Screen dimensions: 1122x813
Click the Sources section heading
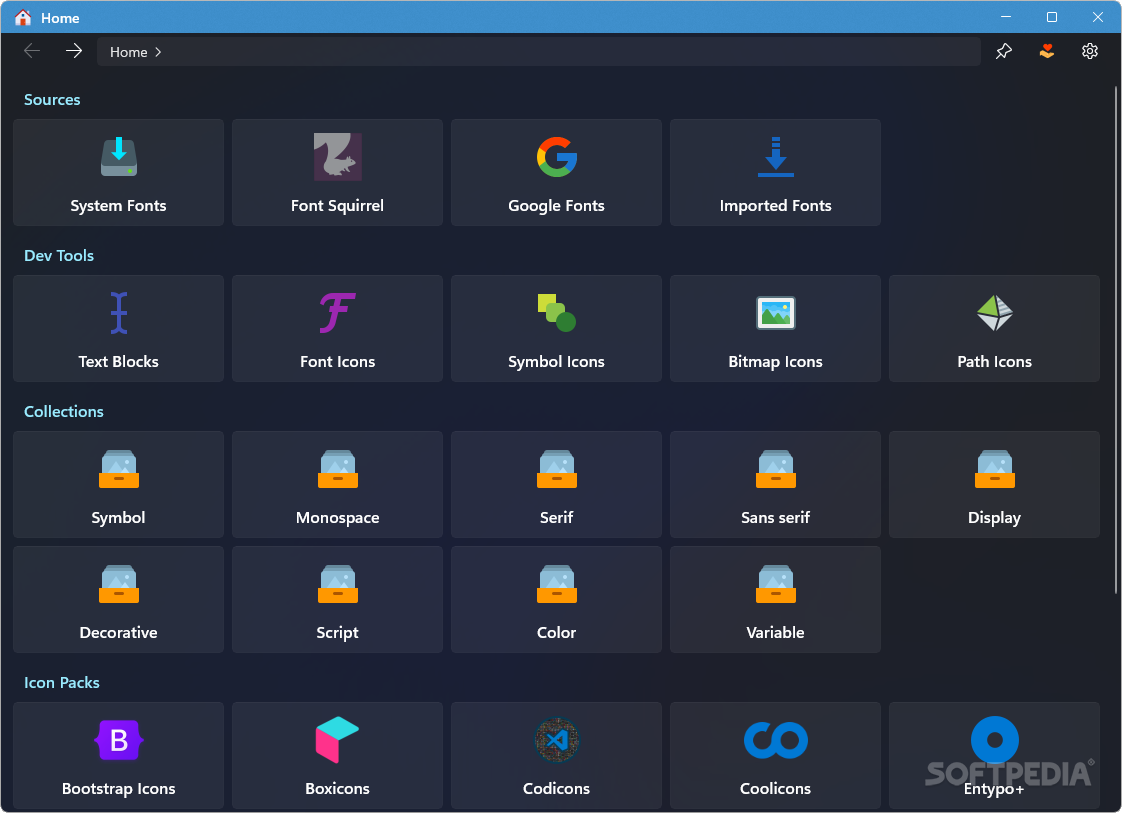[x=52, y=99]
